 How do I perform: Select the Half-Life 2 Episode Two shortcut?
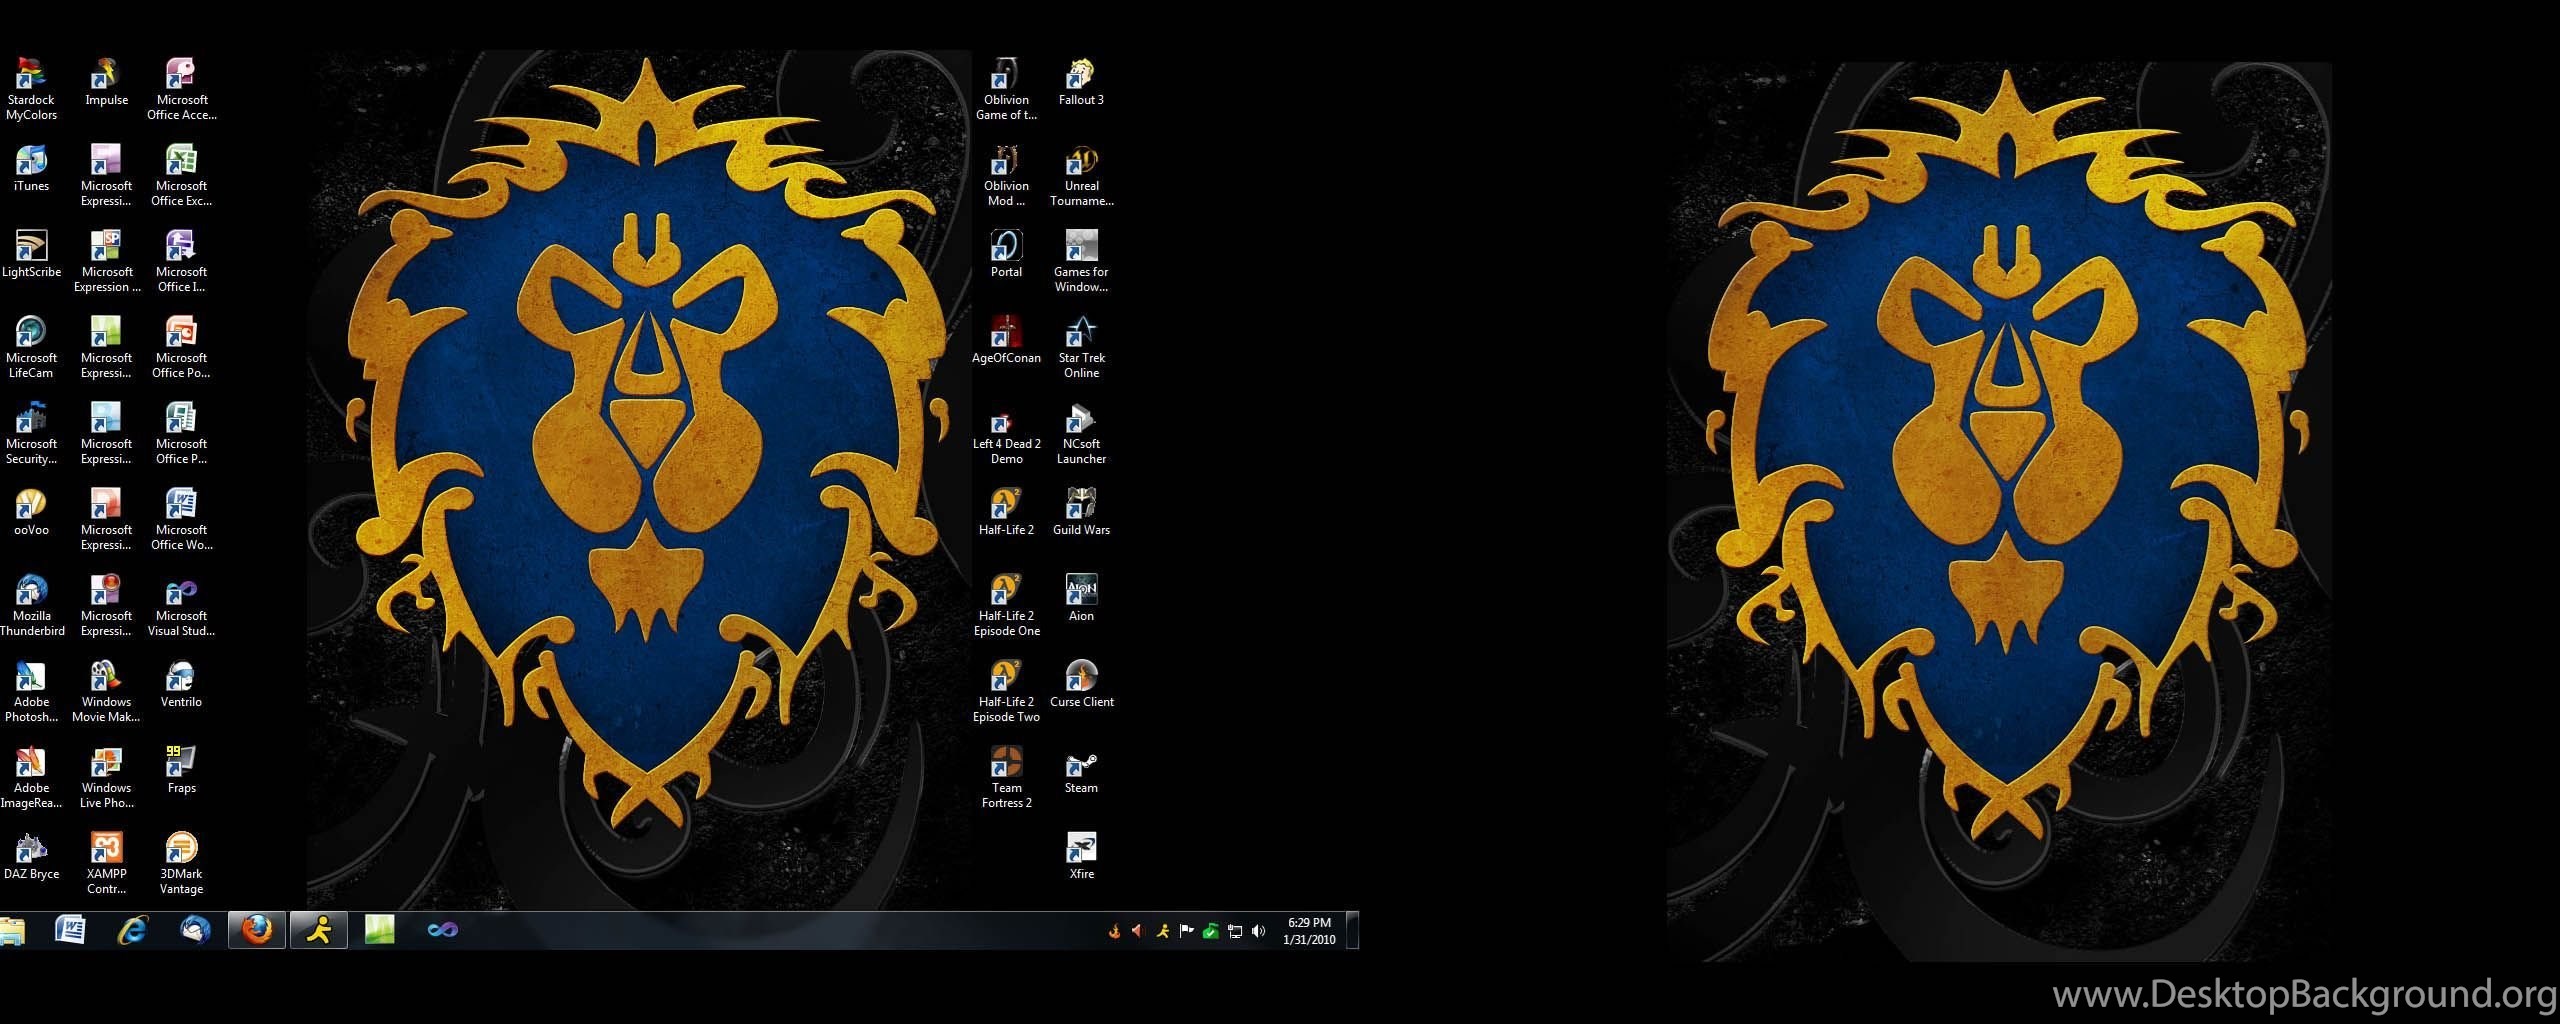[1006, 691]
